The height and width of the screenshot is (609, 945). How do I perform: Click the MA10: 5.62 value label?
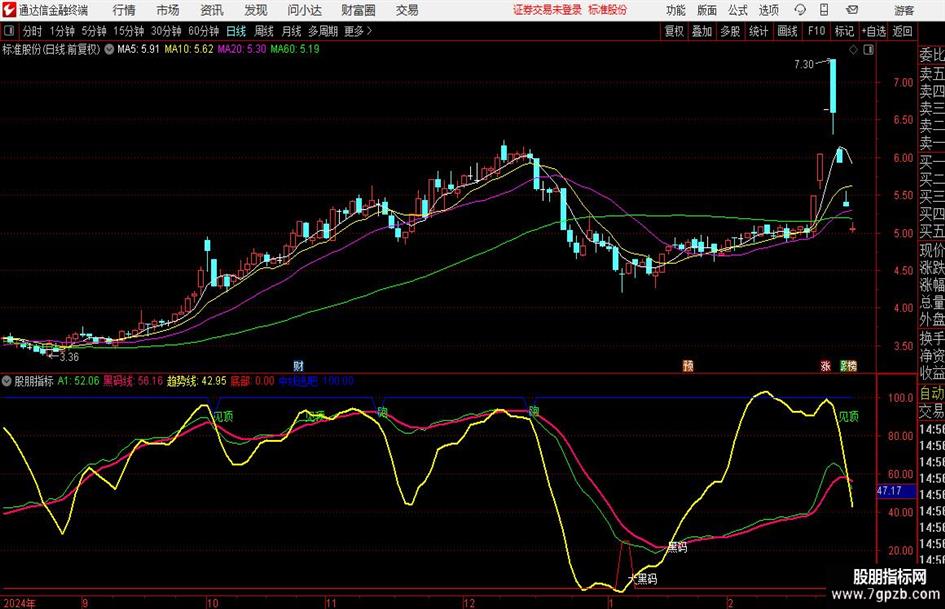point(189,49)
